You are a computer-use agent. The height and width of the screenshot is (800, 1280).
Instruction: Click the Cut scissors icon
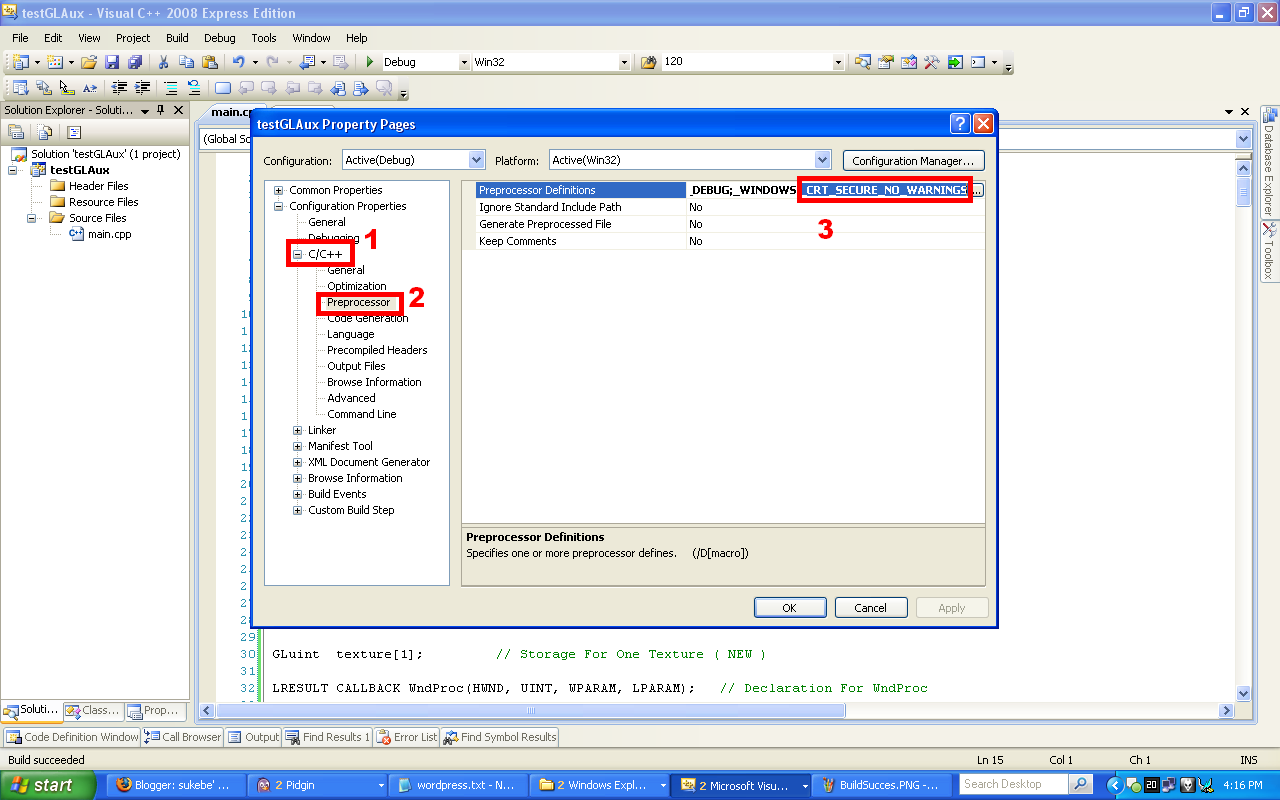[x=163, y=62]
